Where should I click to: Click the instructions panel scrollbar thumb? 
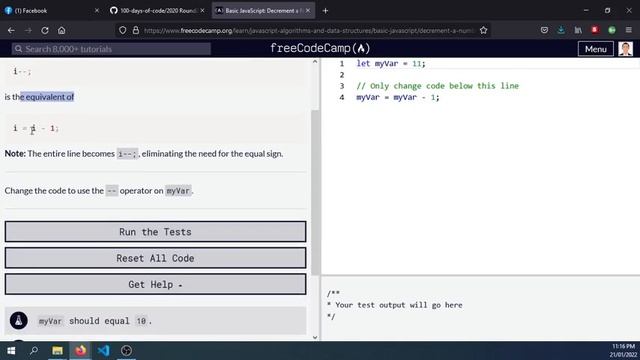tap(315, 192)
